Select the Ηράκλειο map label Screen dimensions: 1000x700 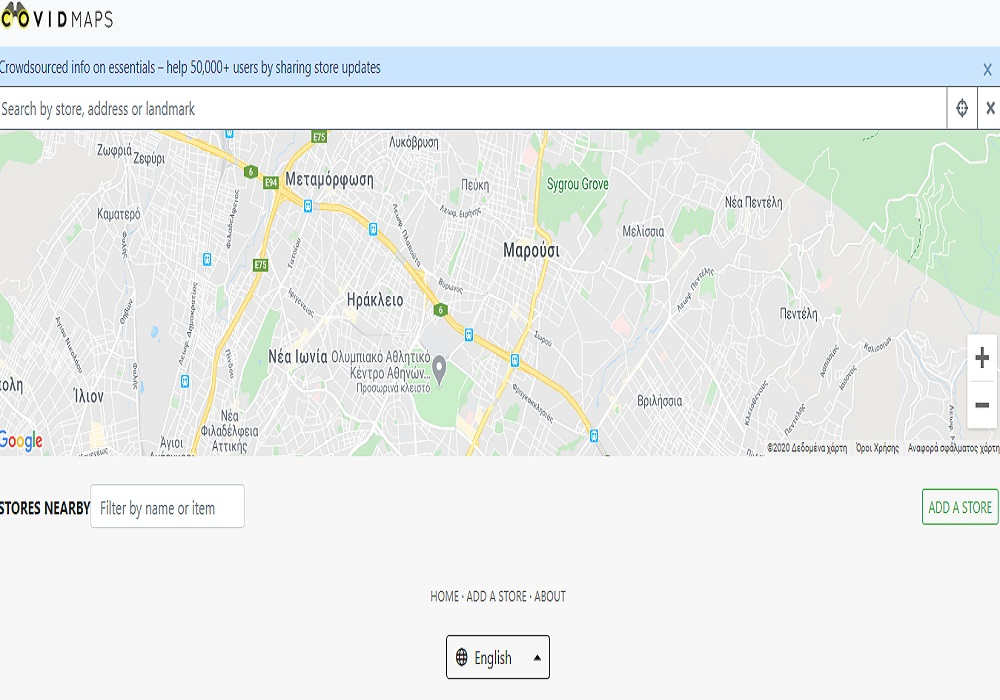click(375, 300)
